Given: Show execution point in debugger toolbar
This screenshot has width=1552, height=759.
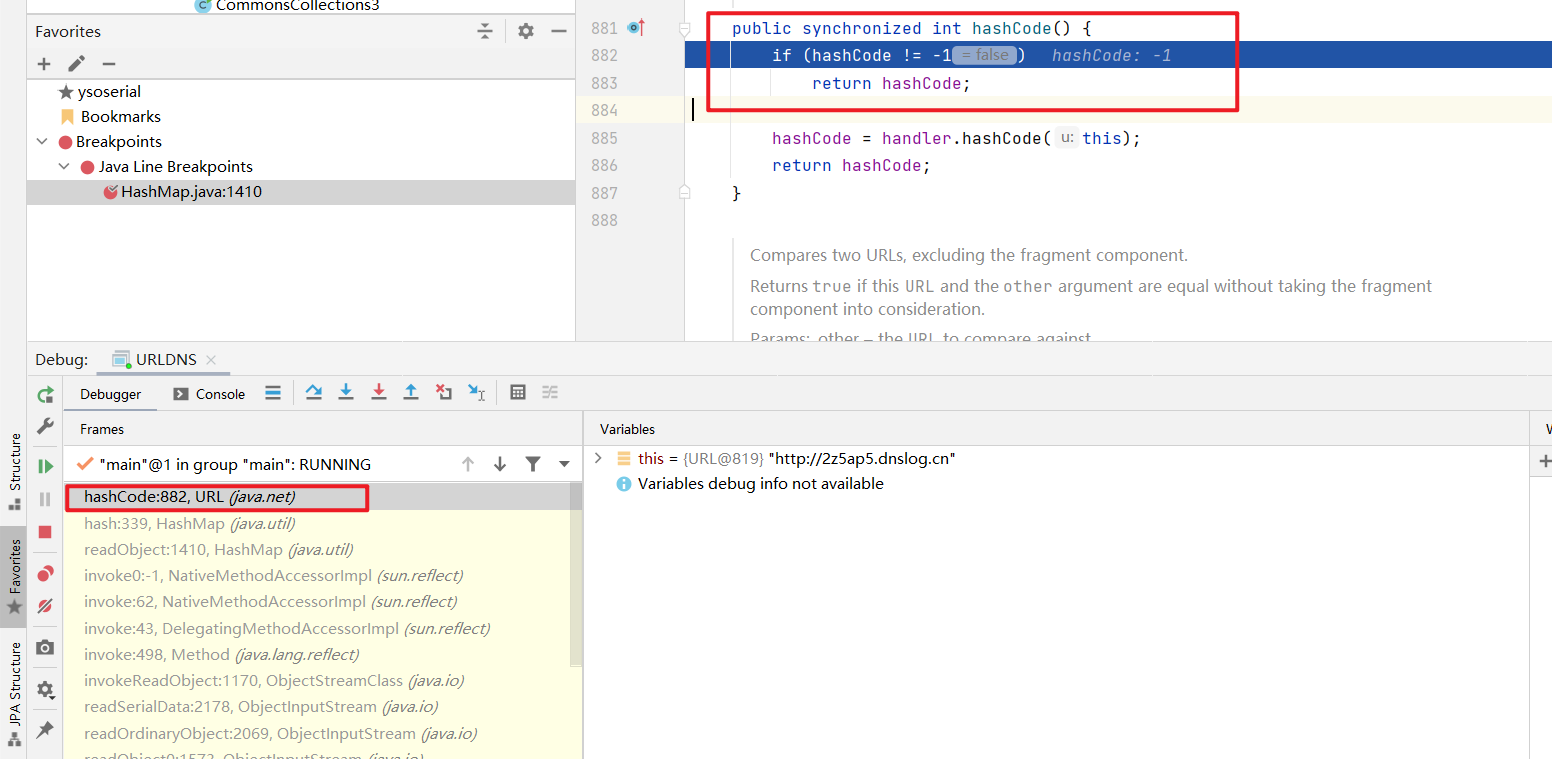Looking at the screenshot, I should pyautogui.click(x=273, y=393).
